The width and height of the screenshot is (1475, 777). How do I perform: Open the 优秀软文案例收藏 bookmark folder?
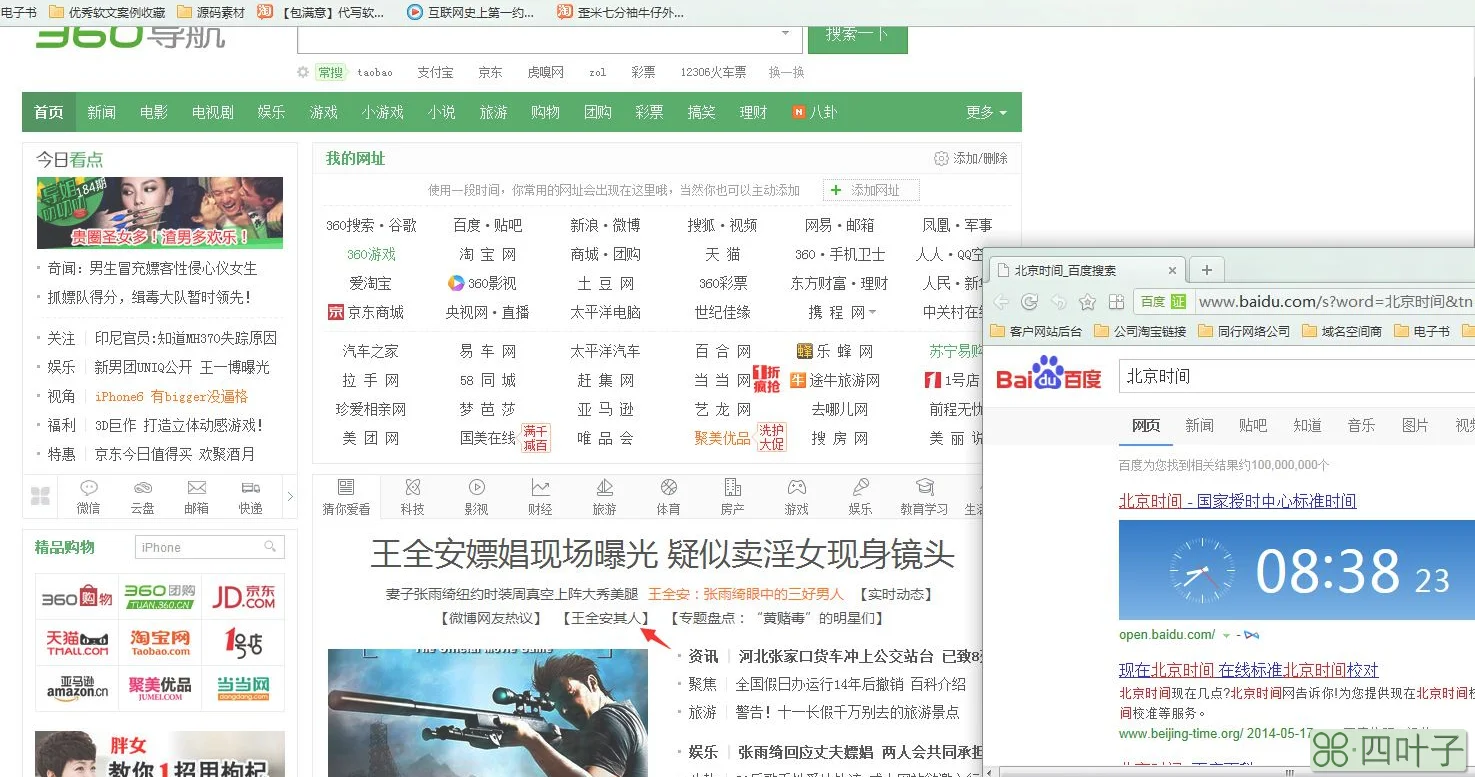tap(107, 12)
